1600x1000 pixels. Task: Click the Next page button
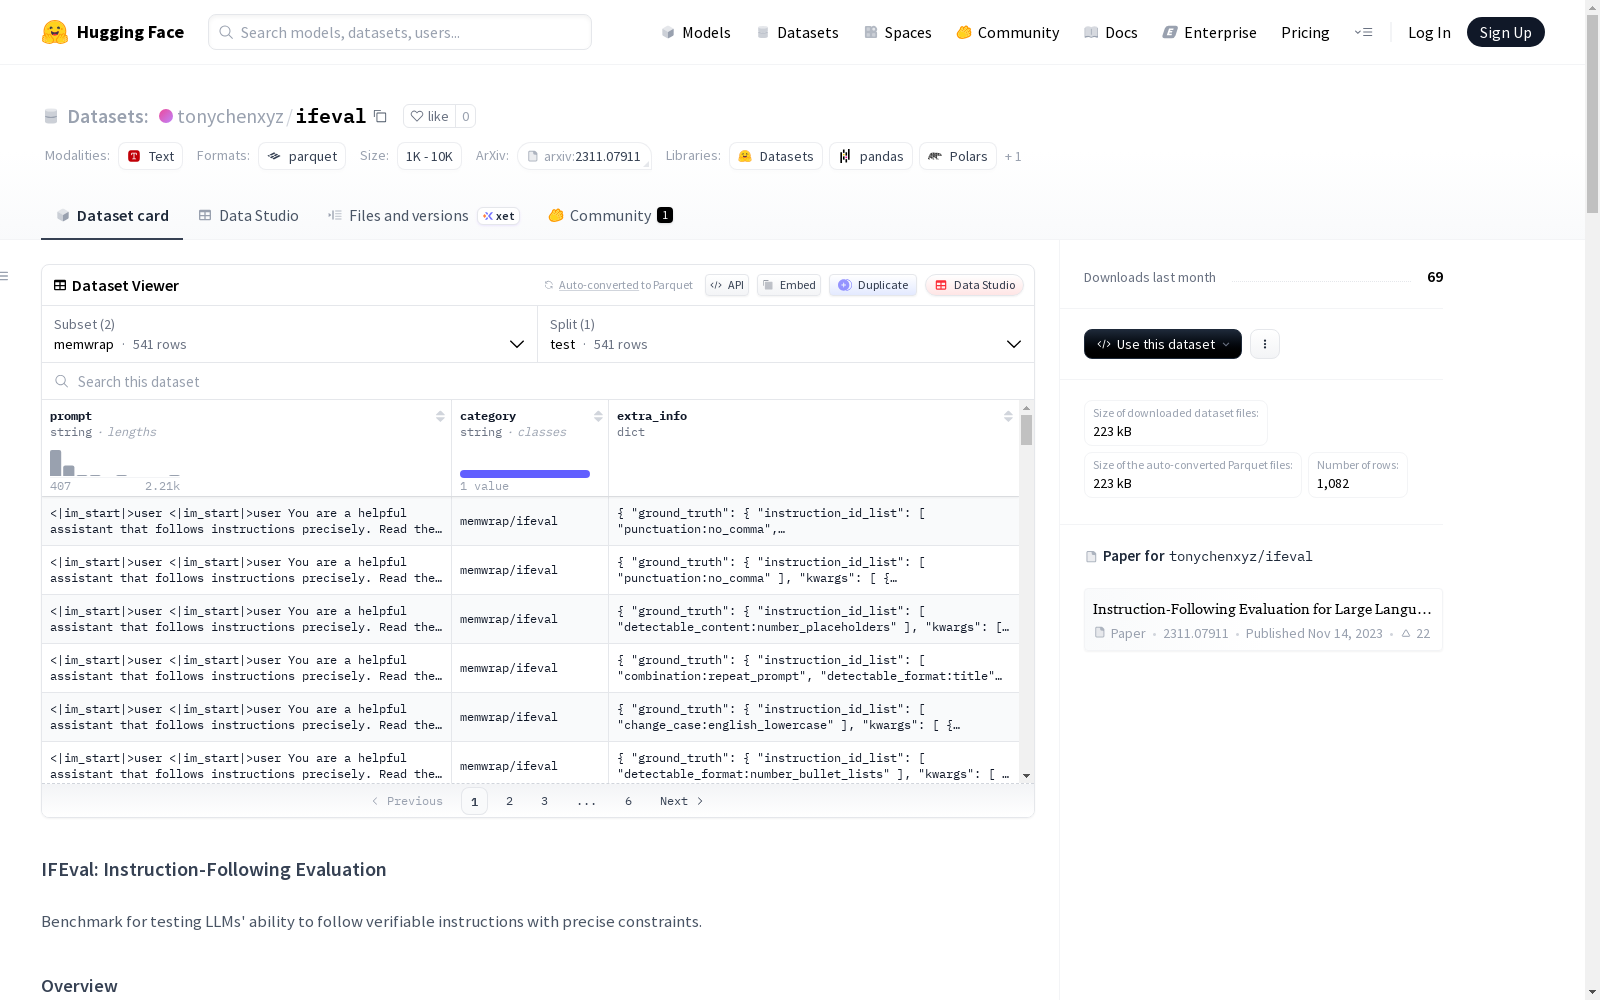682,801
